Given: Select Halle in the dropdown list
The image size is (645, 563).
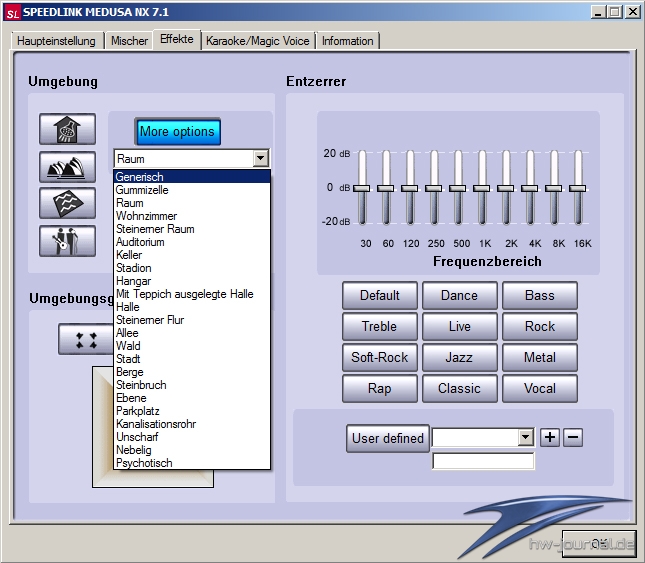Looking at the screenshot, I should click(x=192, y=307).
